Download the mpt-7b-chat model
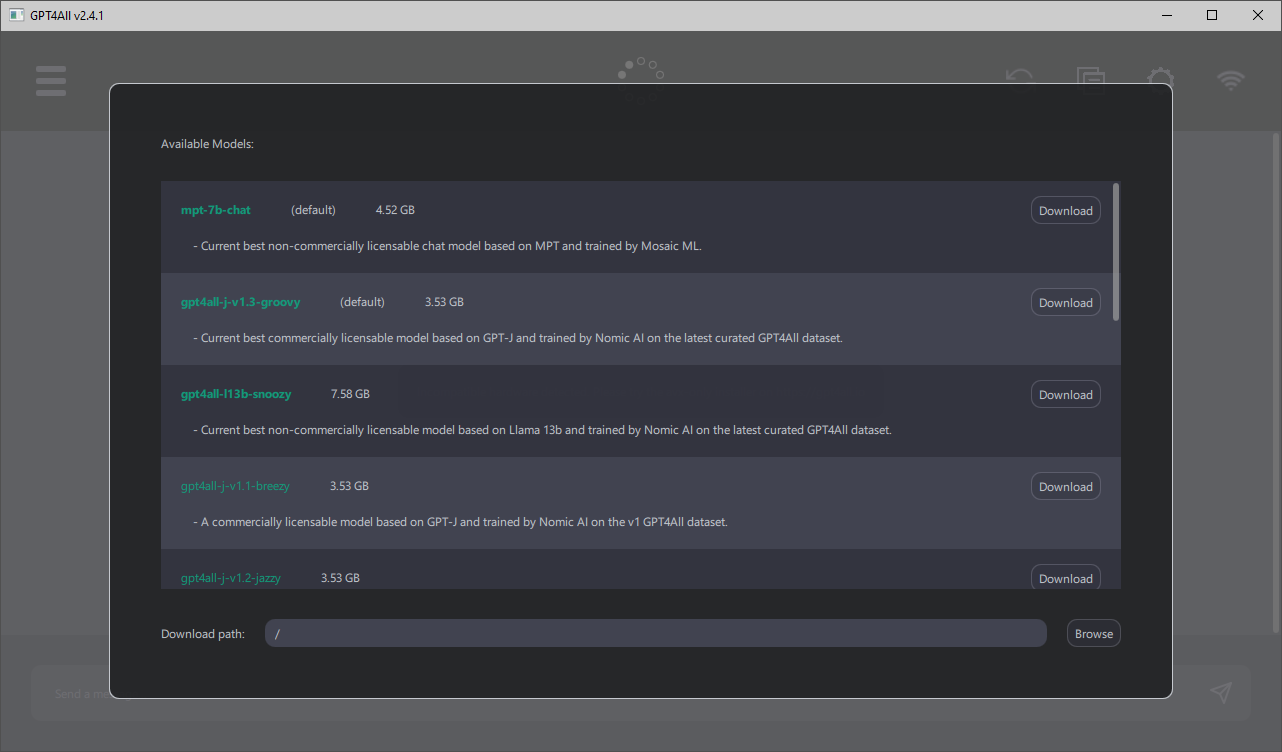Screen dimensions: 1282x752 pos(1065,210)
